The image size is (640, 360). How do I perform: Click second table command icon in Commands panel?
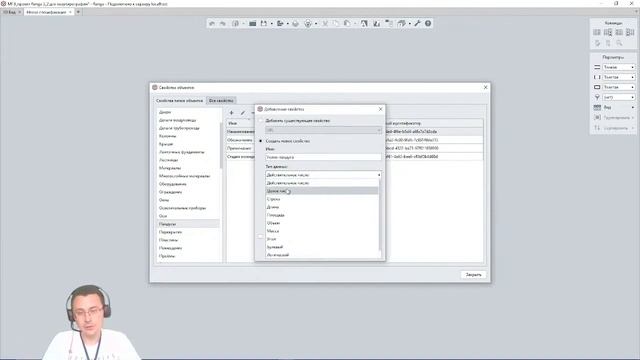click(x=608, y=32)
